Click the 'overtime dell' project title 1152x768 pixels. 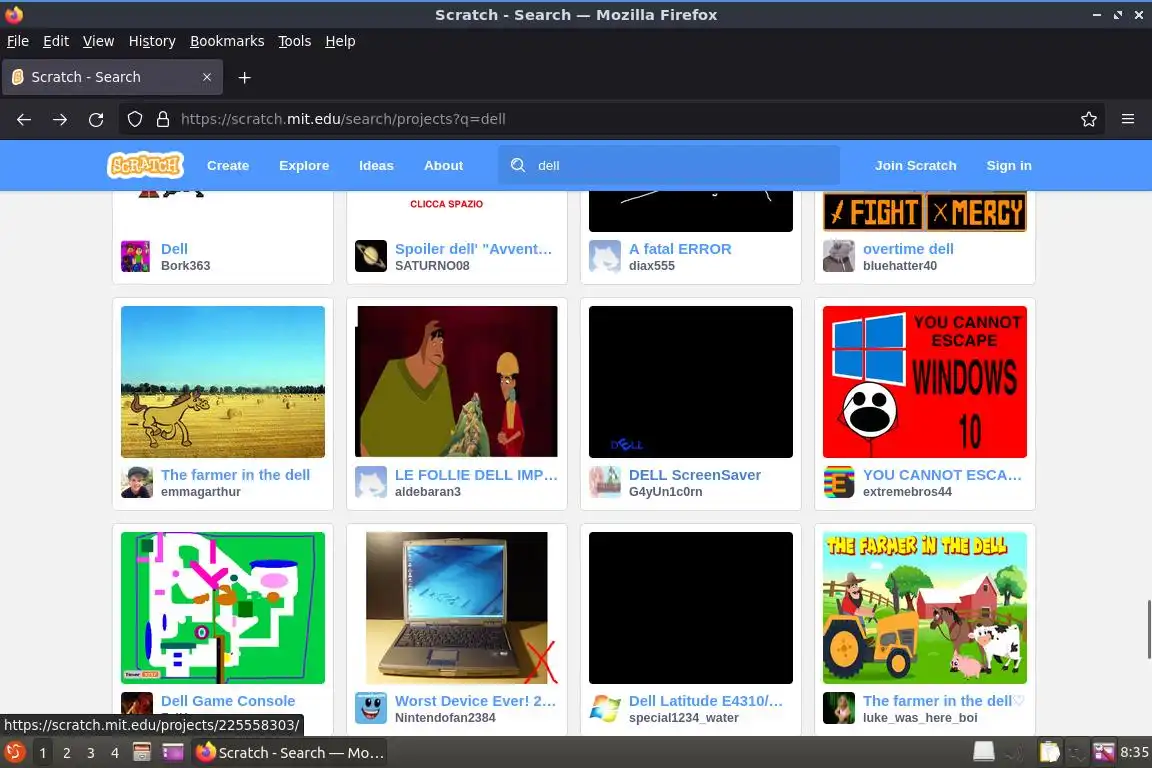coord(908,248)
